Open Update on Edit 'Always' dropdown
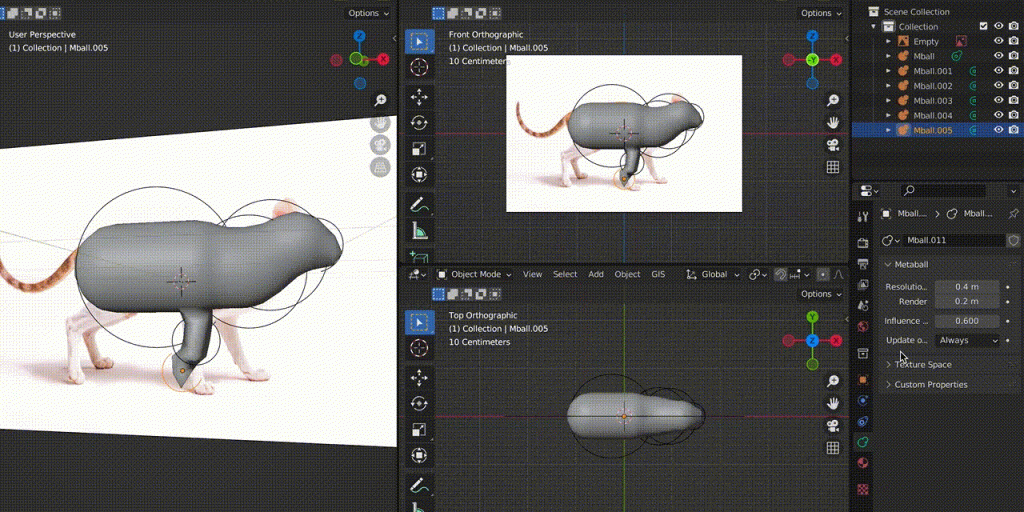This screenshot has height=512, width=1024. (x=967, y=340)
